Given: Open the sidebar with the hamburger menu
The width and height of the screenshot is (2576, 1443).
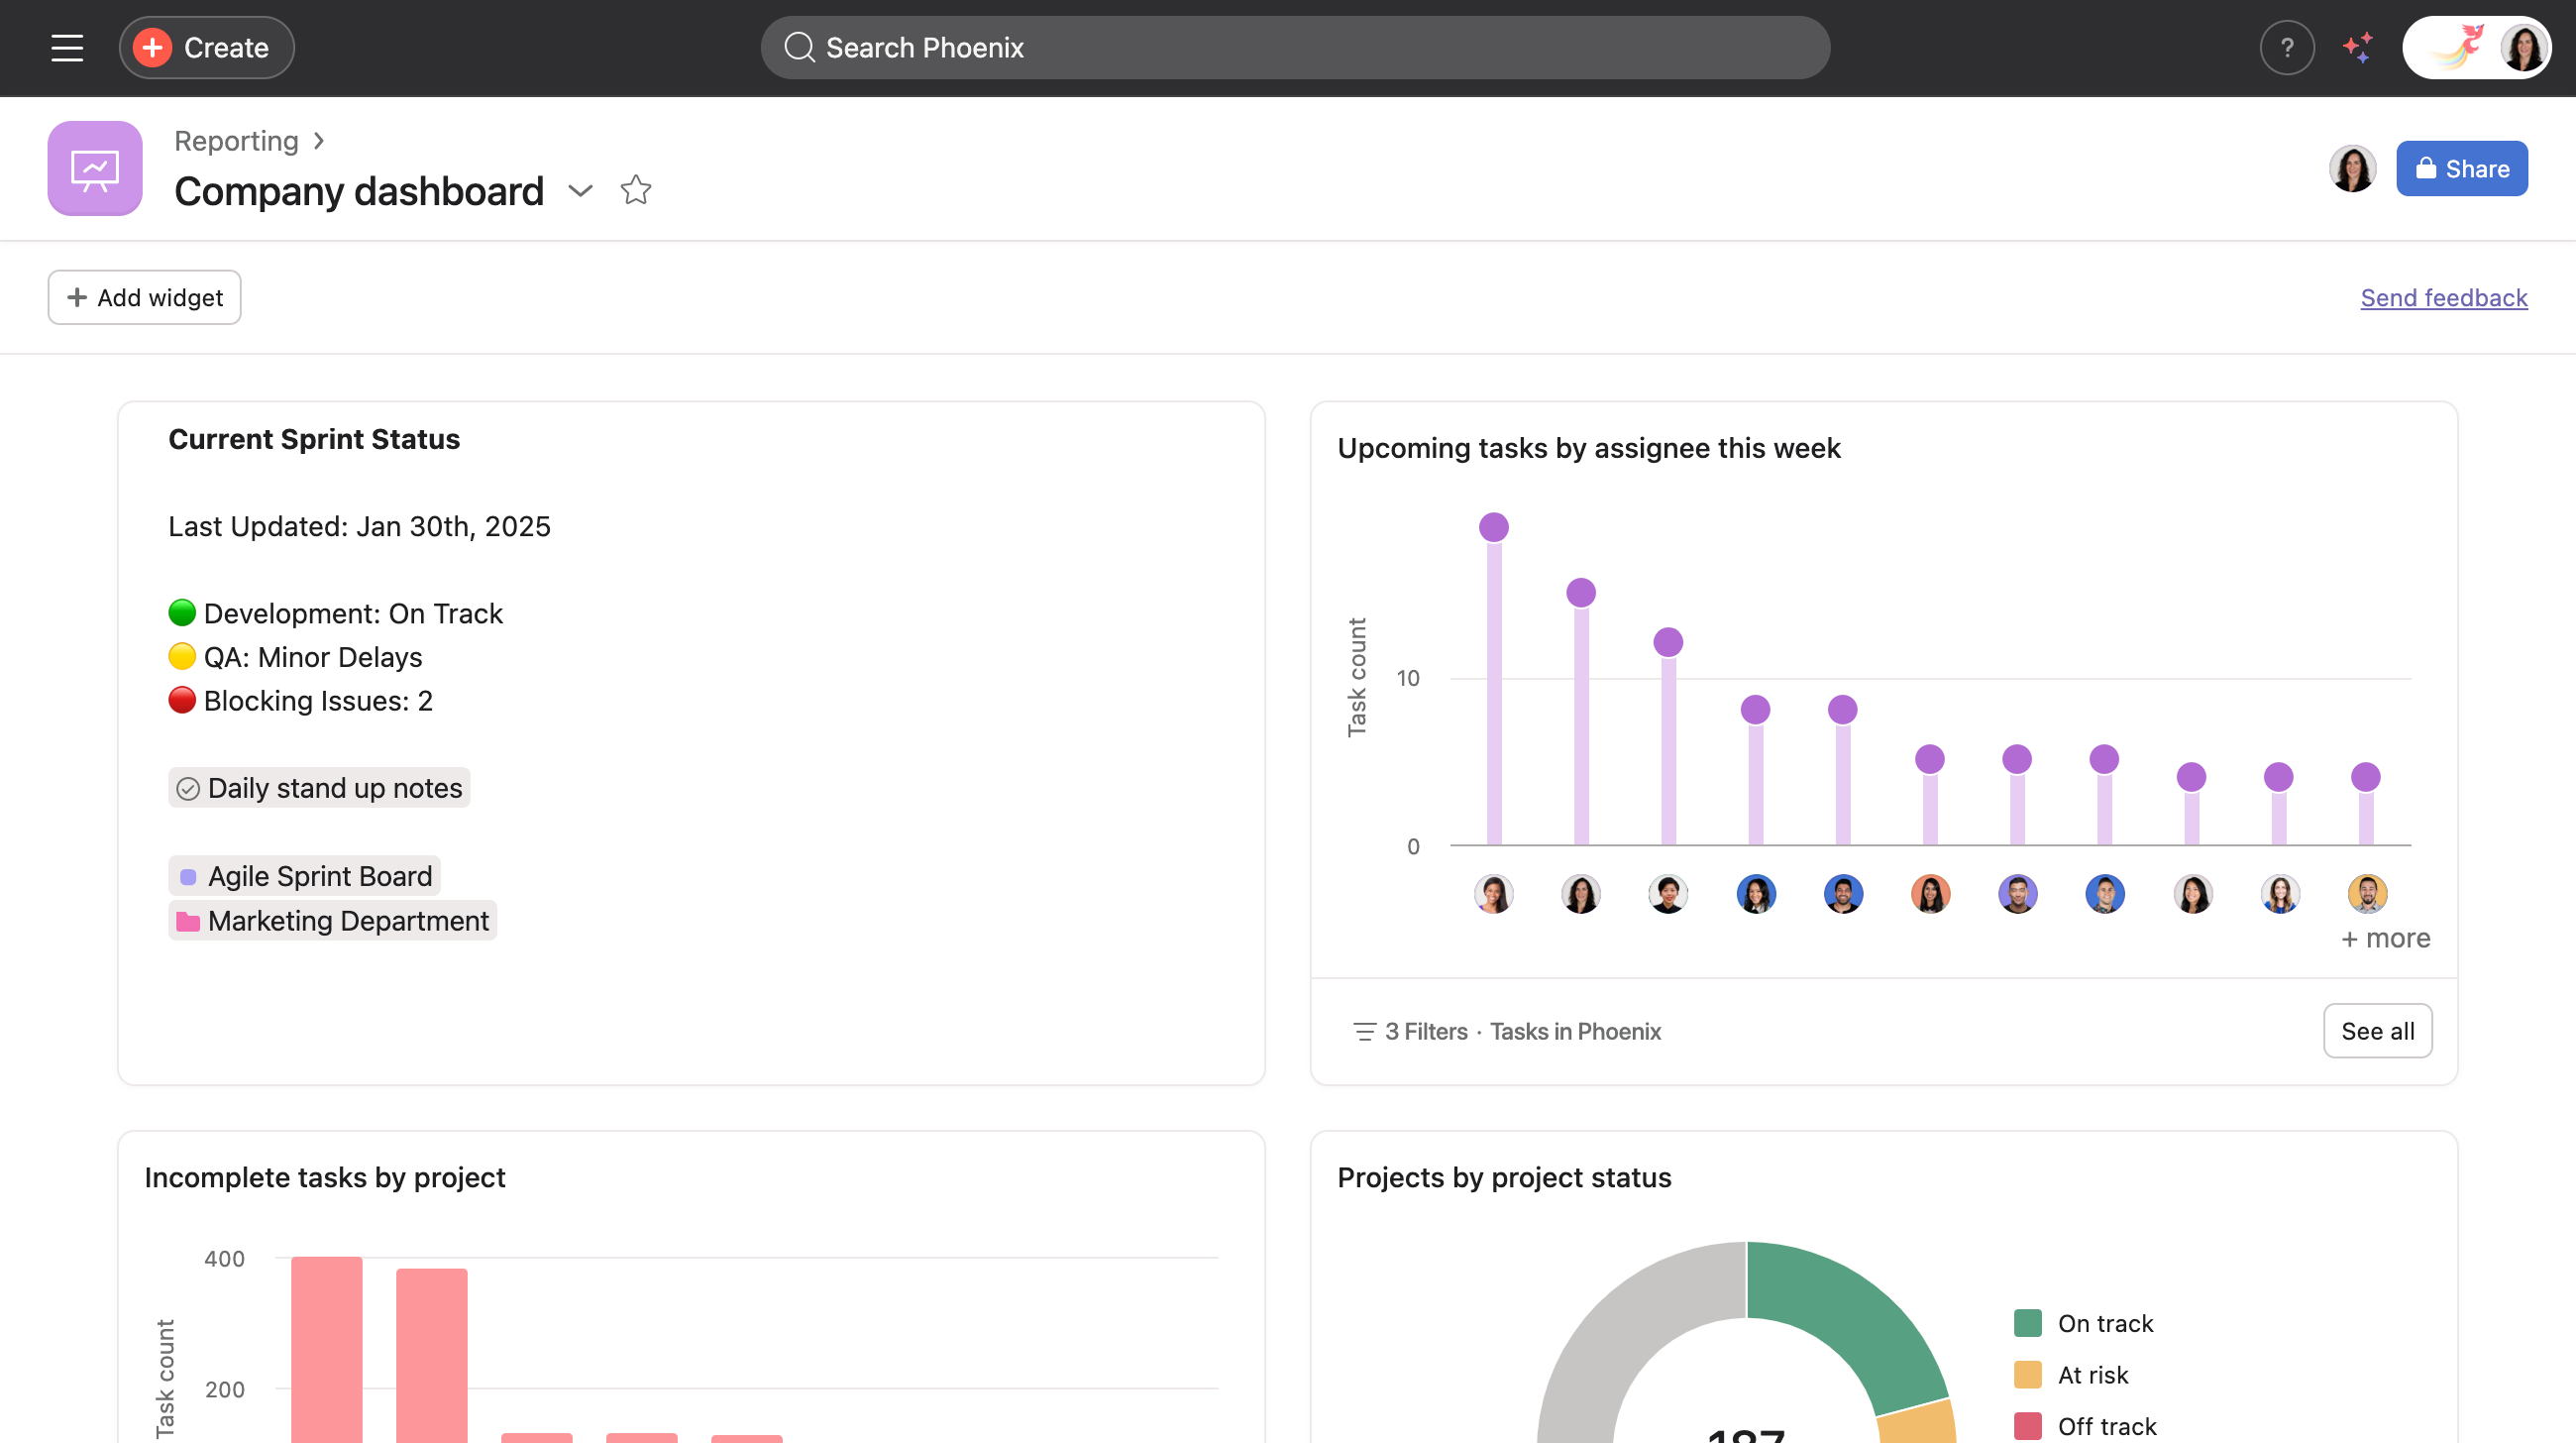Looking at the screenshot, I should pos(66,47).
